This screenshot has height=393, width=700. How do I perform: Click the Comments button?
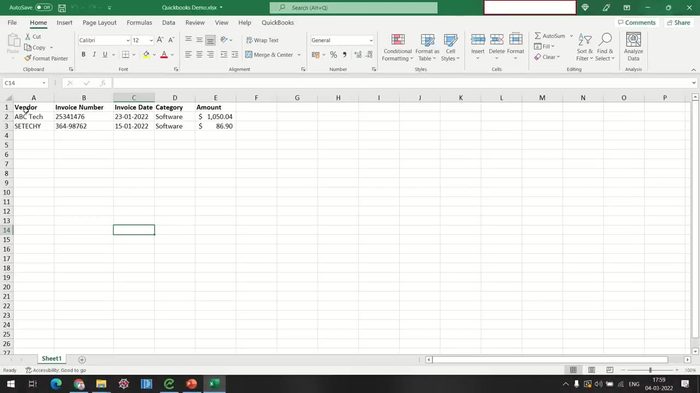637,22
